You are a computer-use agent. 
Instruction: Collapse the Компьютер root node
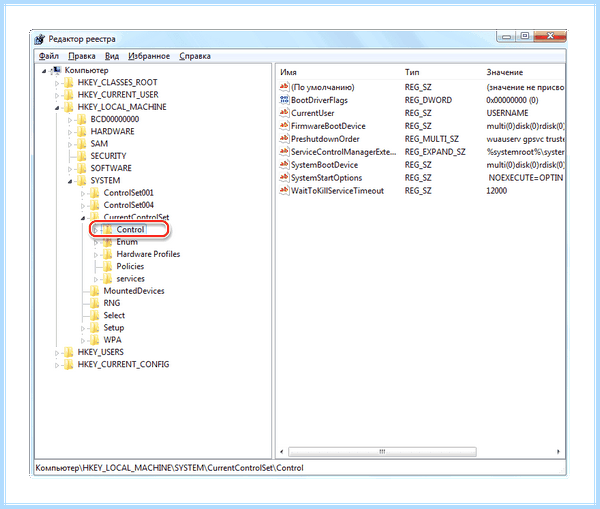tap(44, 71)
